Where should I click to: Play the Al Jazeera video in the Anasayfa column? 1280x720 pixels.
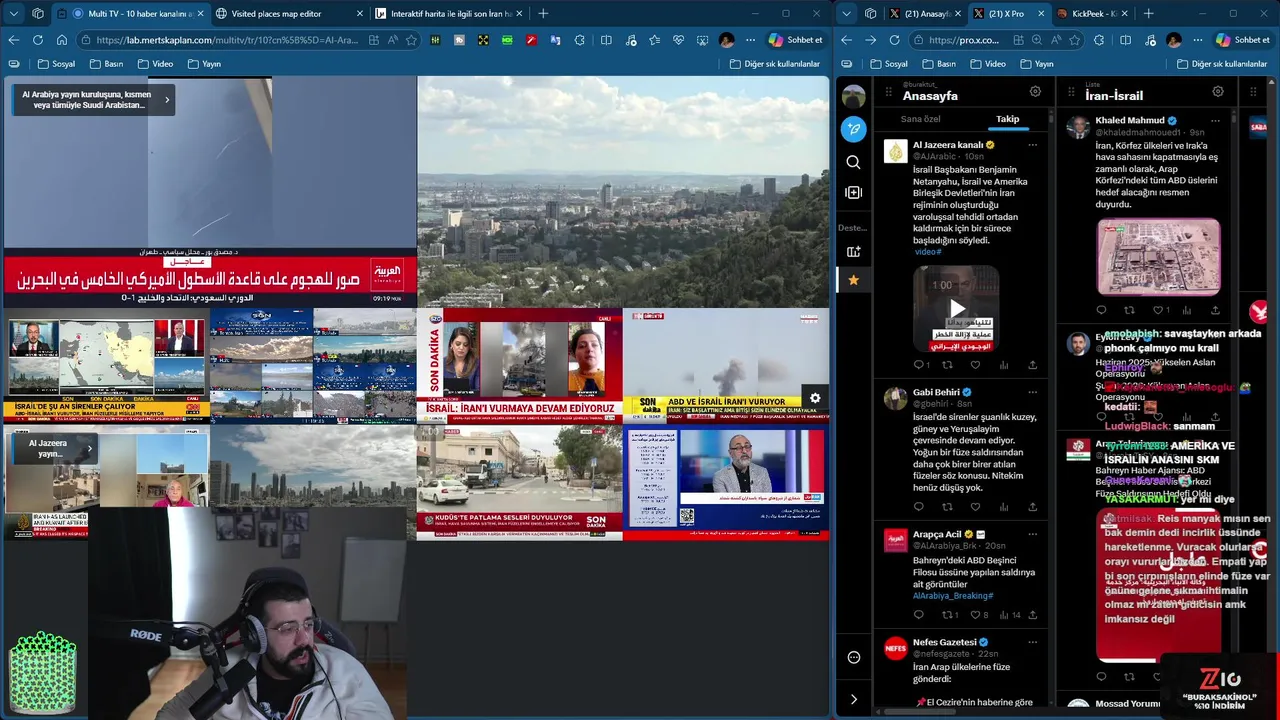956,308
